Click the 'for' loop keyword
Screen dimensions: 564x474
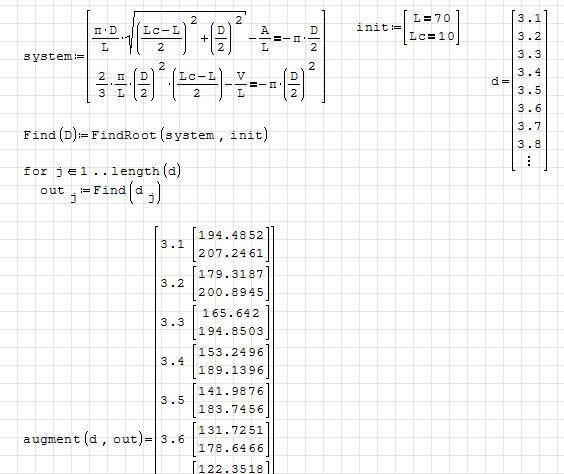click(x=35, y=171)
